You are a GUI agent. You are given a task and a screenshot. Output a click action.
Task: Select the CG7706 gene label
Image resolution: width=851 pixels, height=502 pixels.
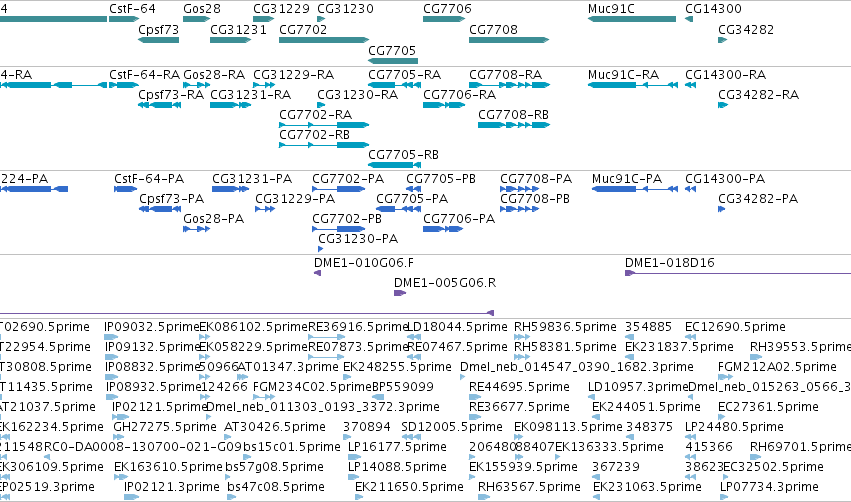tap(447, 9)
